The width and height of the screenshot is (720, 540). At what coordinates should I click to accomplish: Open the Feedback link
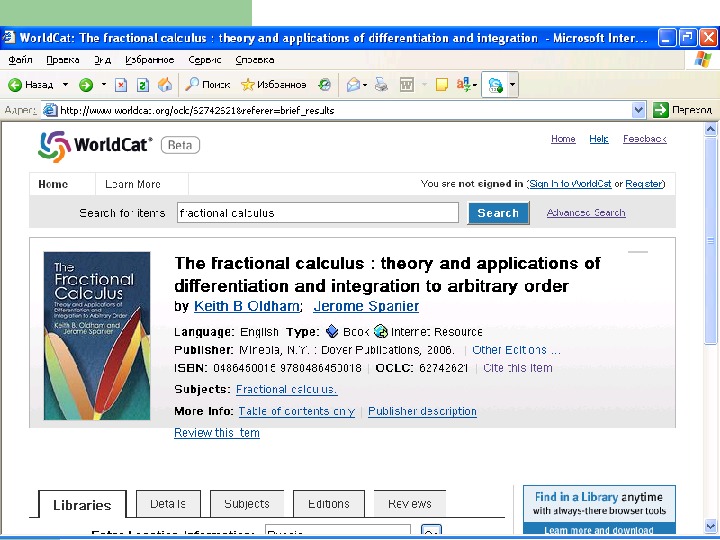click(x=645, y=139)
